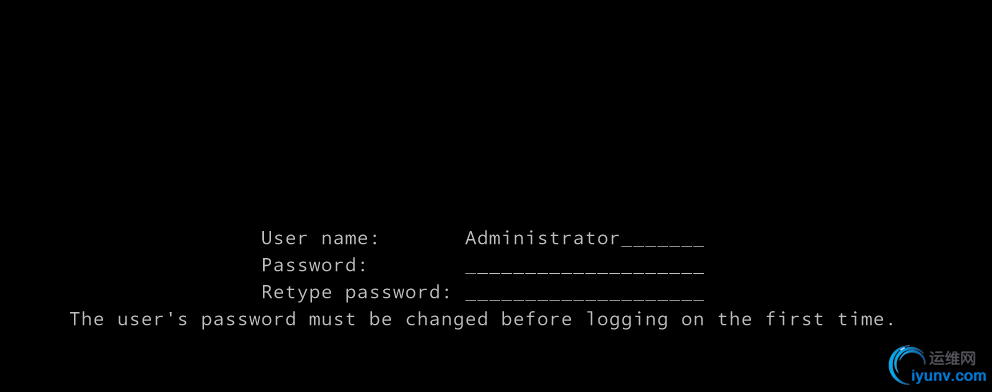Viewport: 992px width, 392px height.
Task: Click the Retype password: label
Action: pos(357,293)
